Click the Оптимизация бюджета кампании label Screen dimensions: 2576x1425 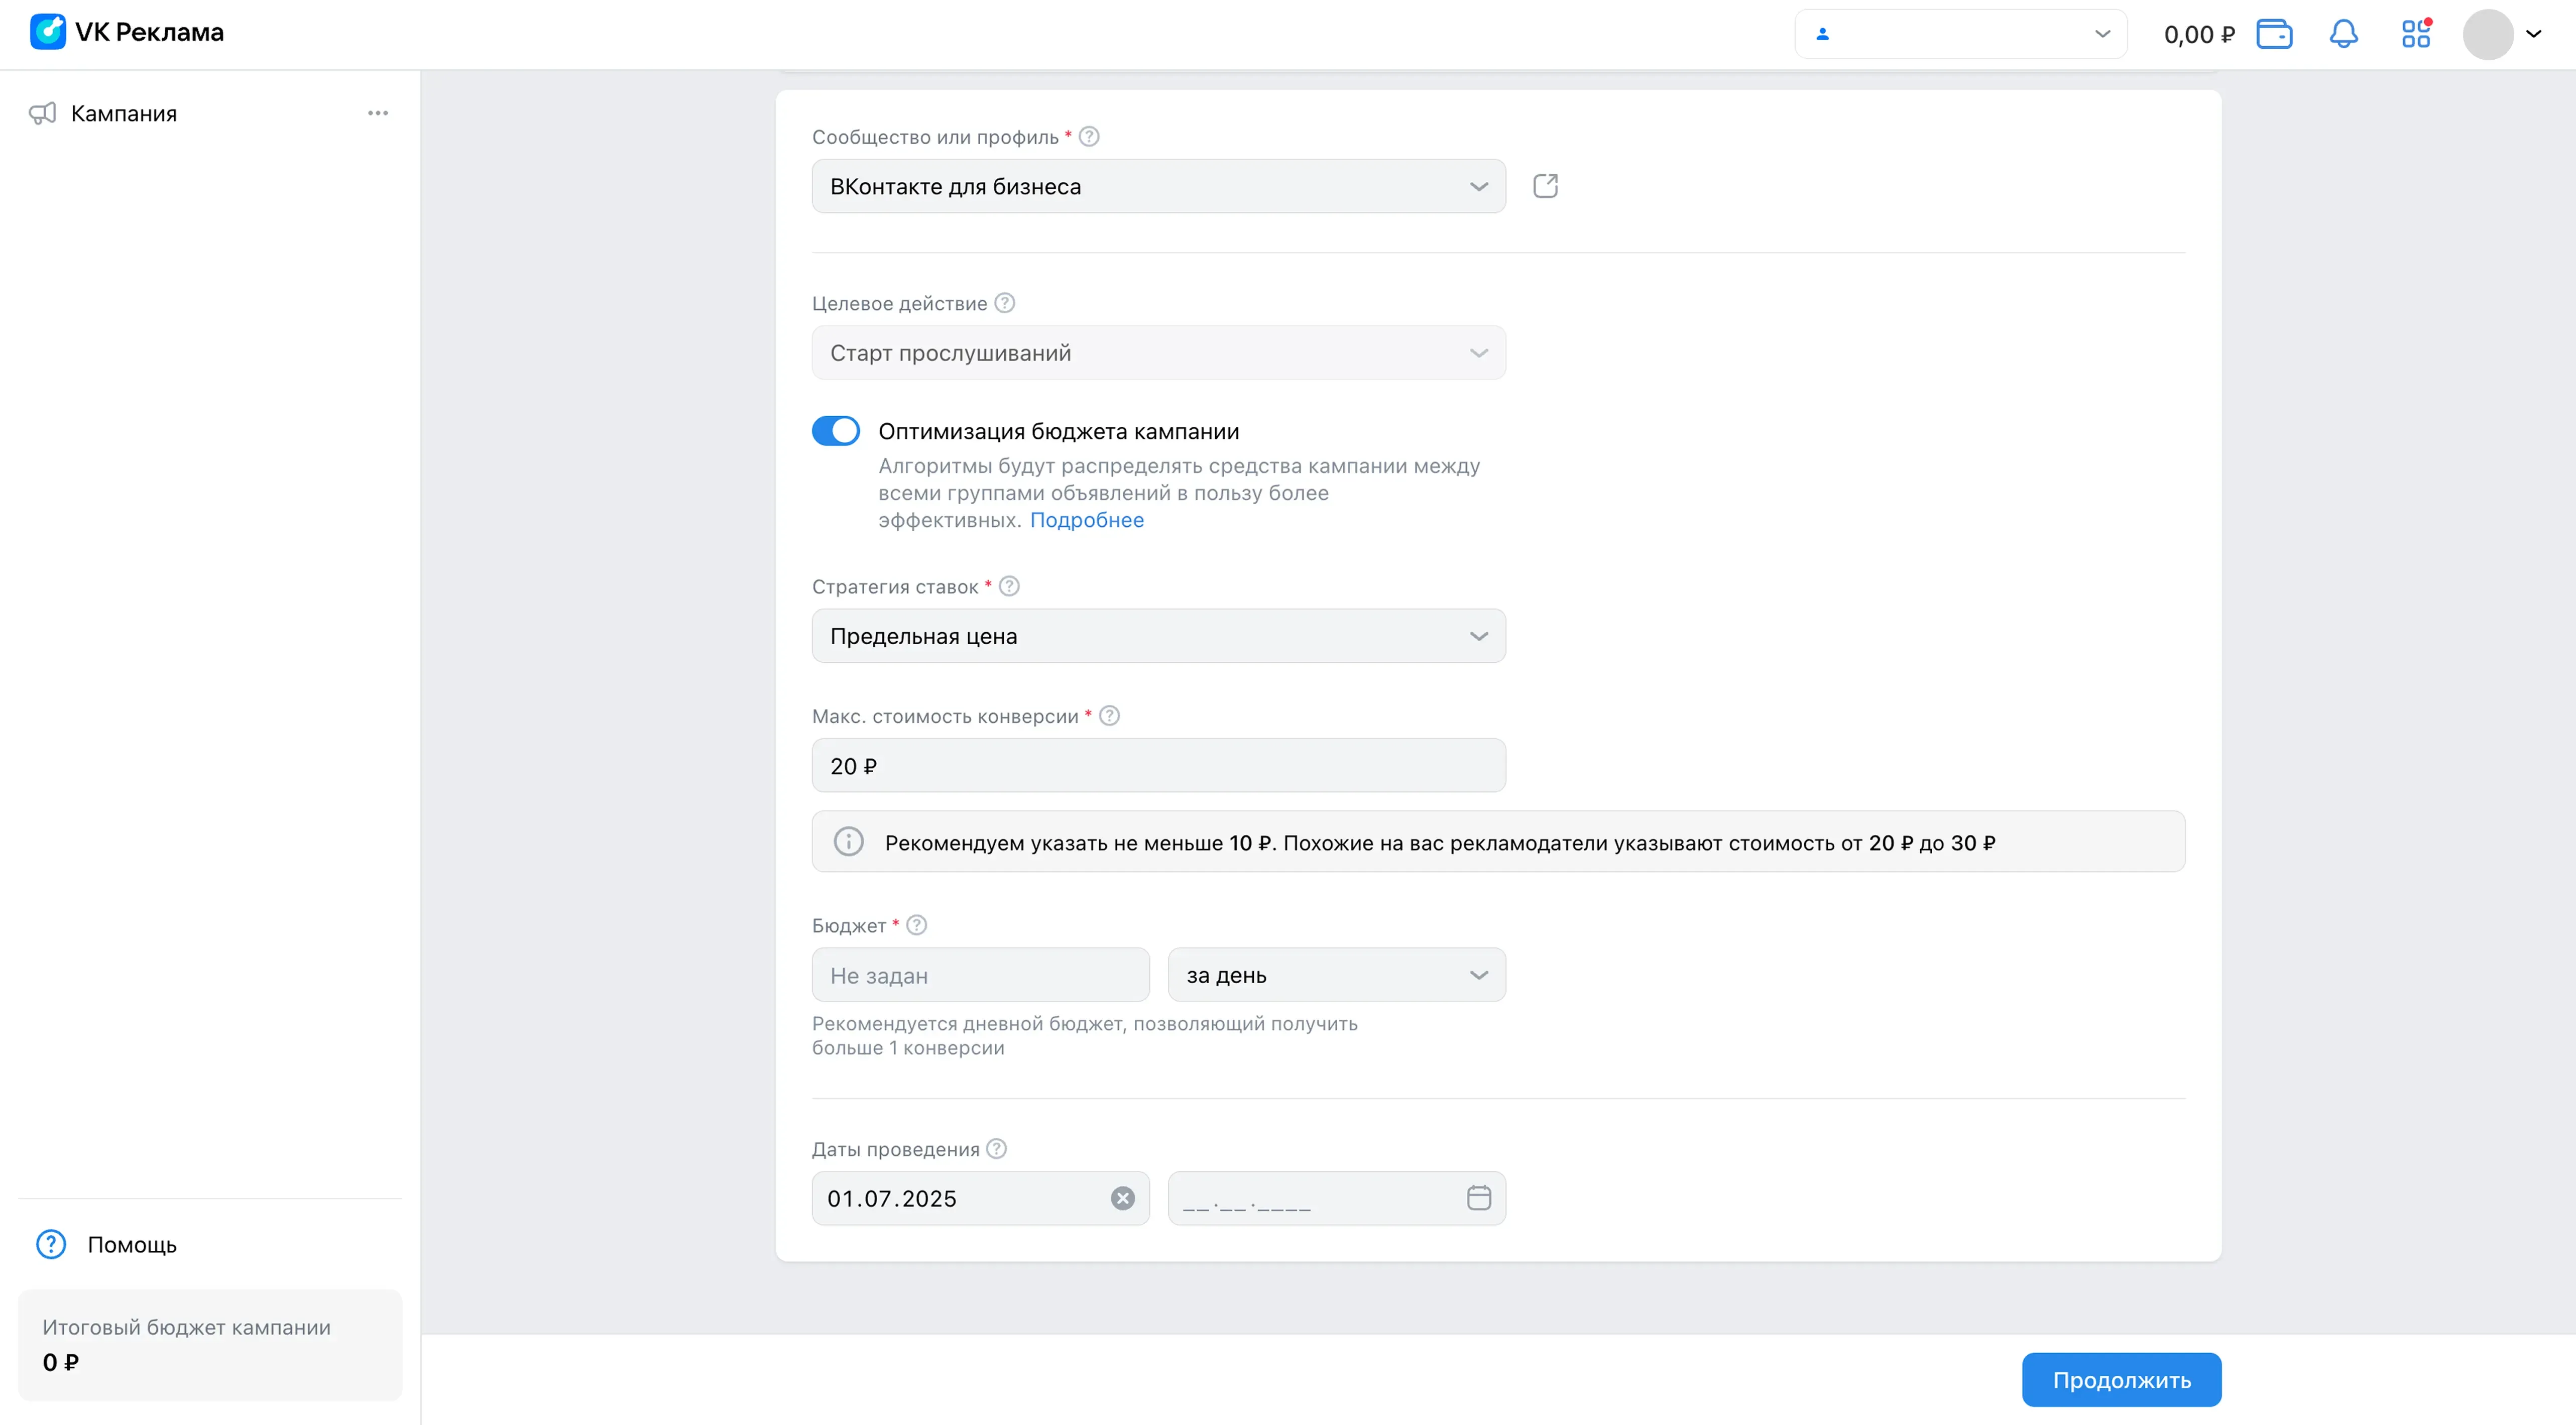[1059, 432]
